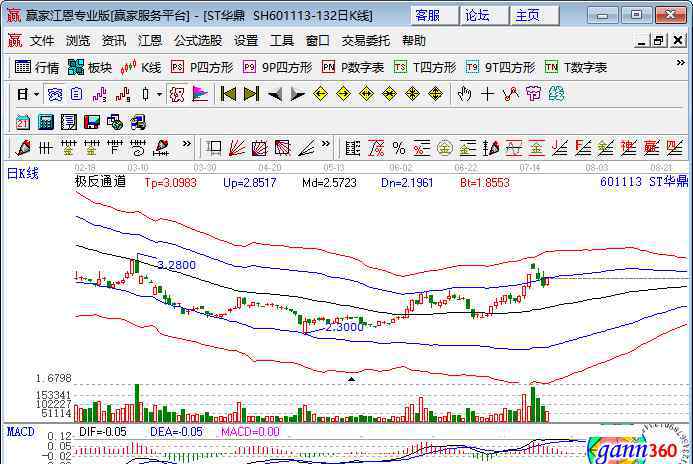The image size is (693, 464).
Task: Jump to first K-line with skip-to-start icon
Action: [228, 94]
